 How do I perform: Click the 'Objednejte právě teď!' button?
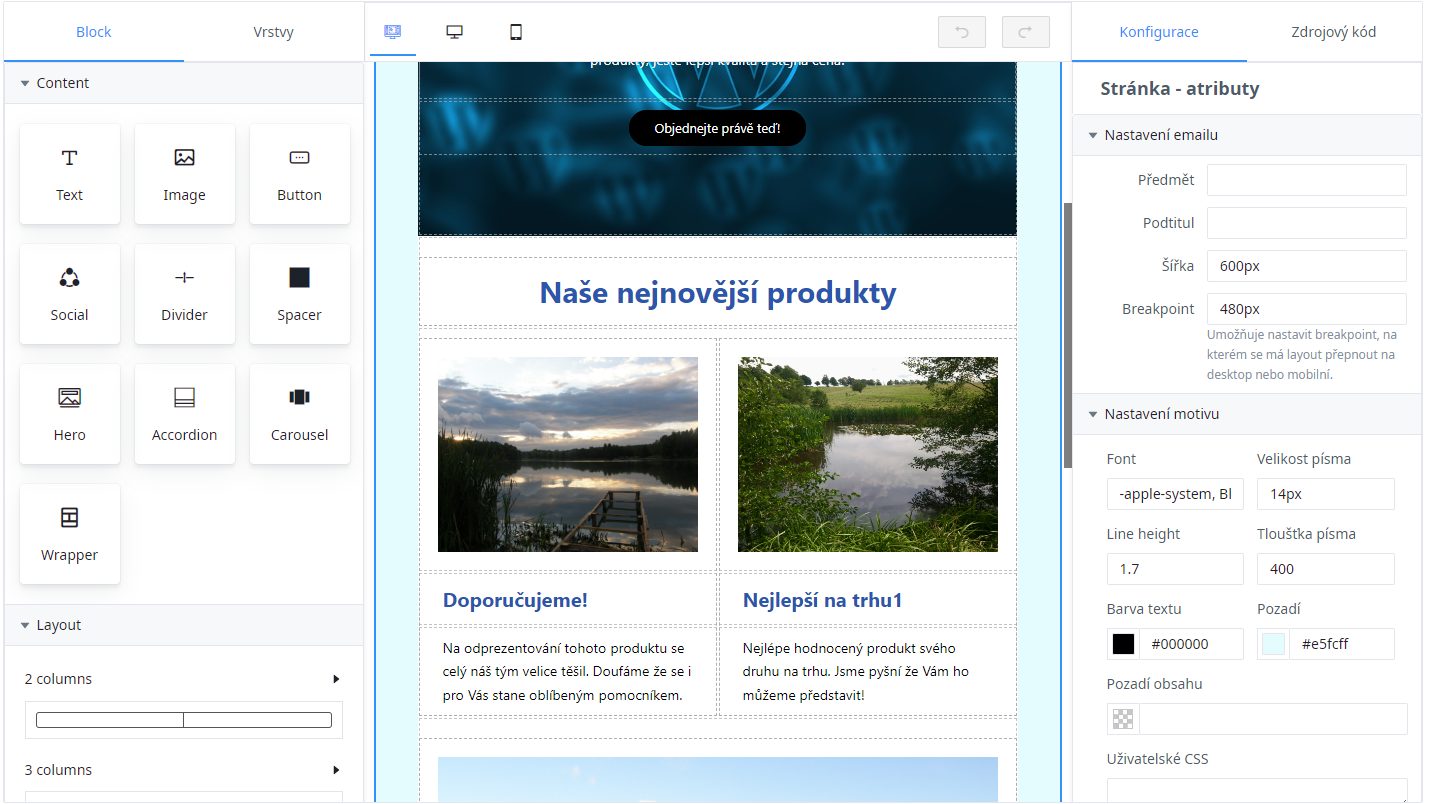tap(717, 128)
